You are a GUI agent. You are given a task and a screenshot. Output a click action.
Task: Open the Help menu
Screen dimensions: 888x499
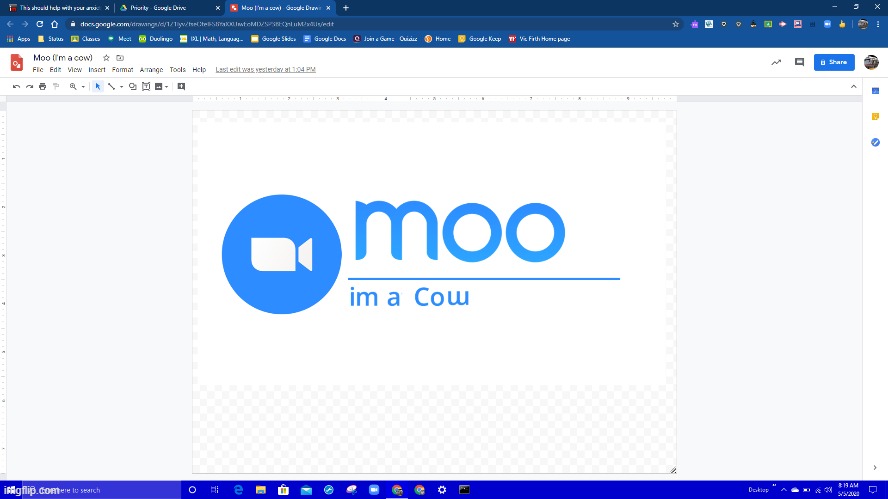click(x=199, y=70)
